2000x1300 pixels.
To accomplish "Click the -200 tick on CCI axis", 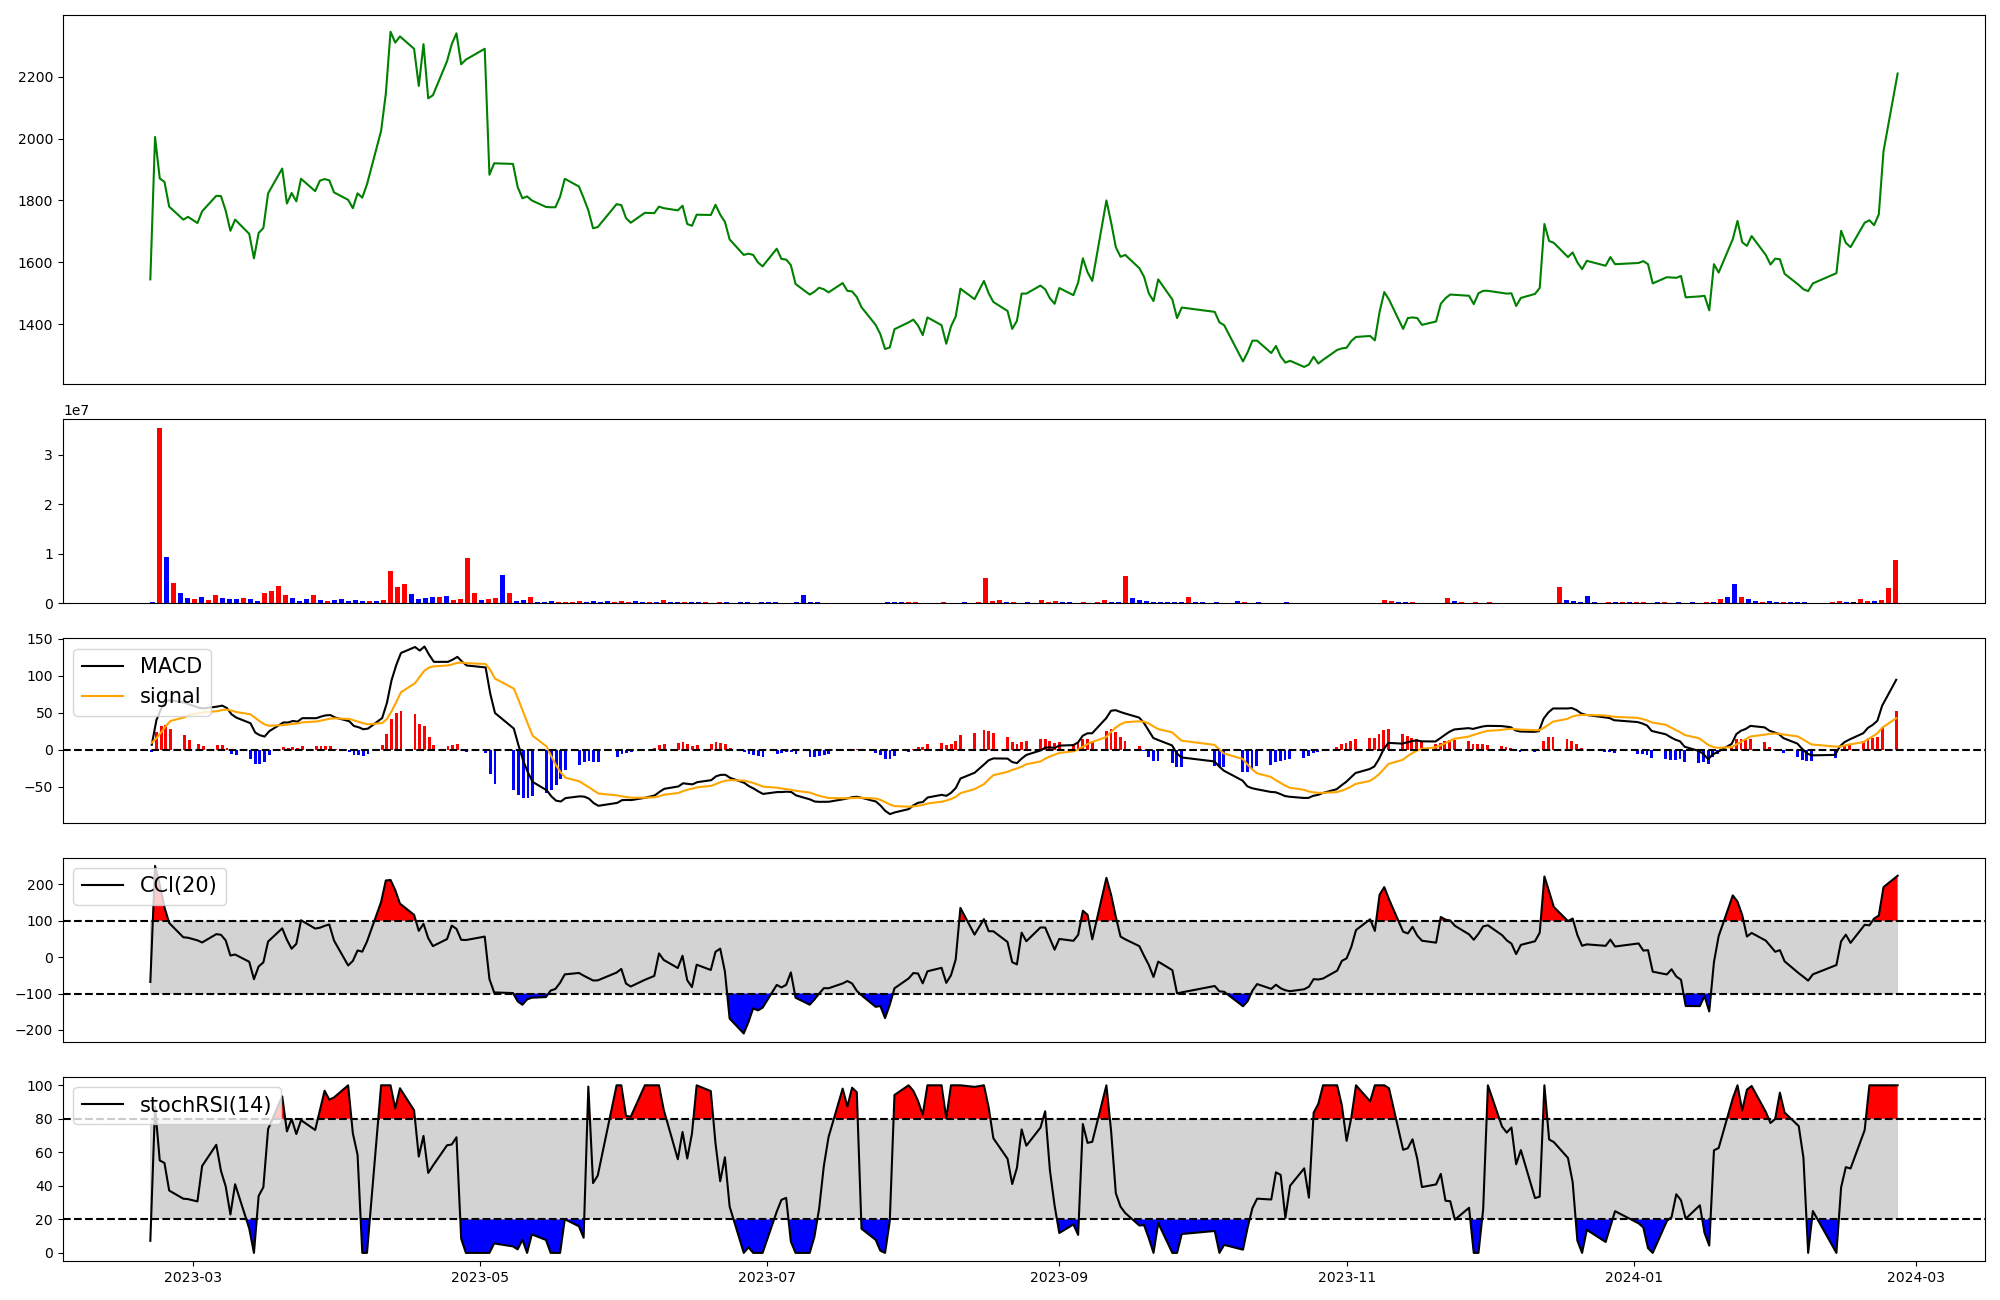I will tap(36, 1030).
